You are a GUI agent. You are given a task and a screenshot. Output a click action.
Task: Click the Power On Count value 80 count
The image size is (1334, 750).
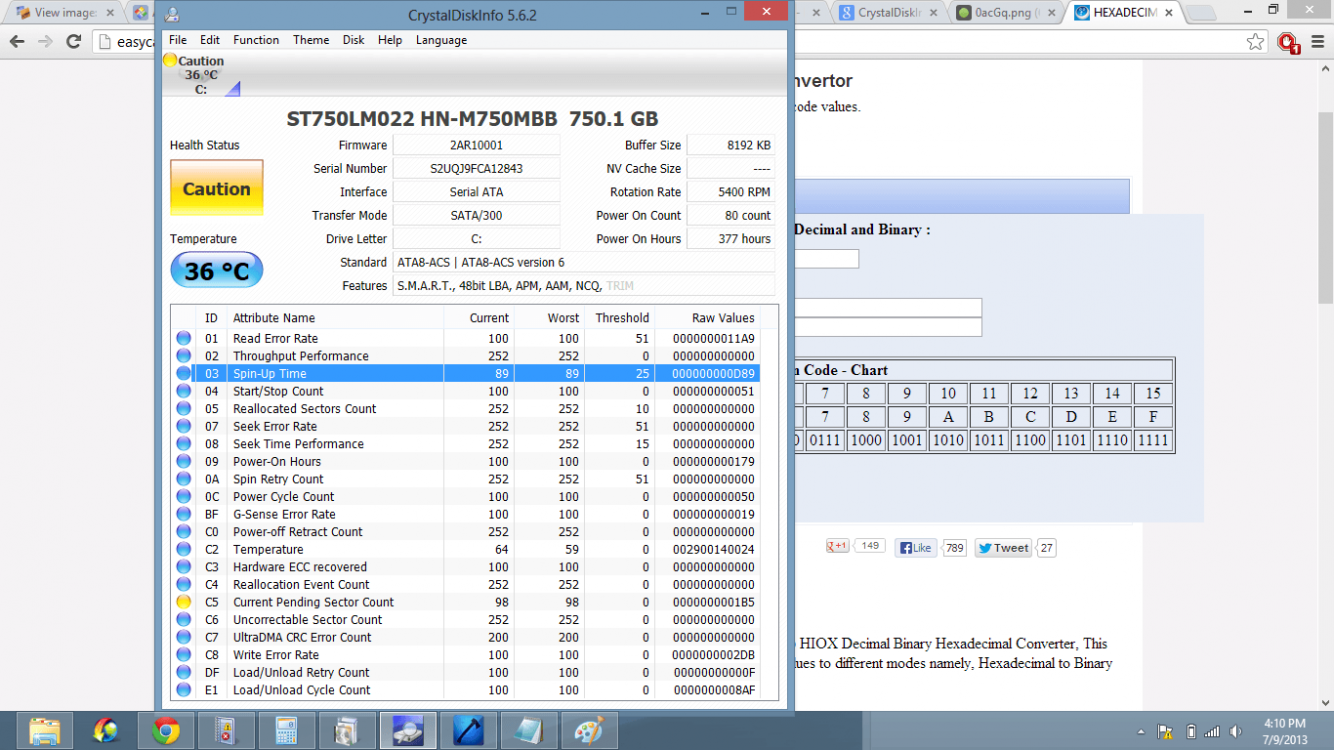click(731, 215)
